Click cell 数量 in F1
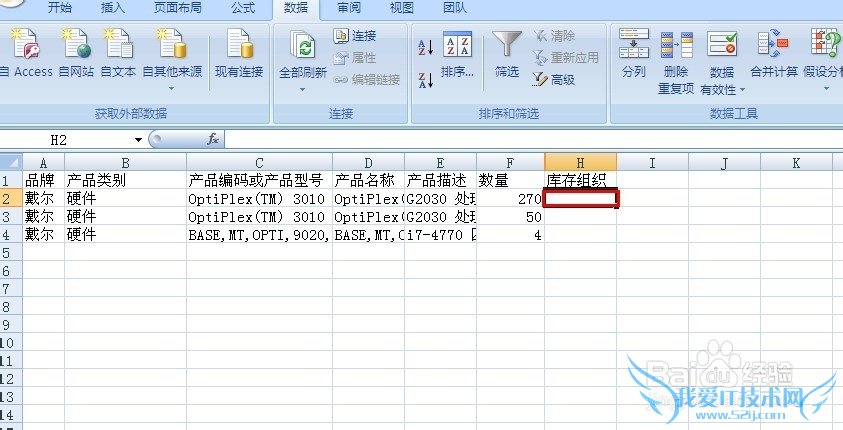Viewport: 843px width, 430px height. coord(510,180)
